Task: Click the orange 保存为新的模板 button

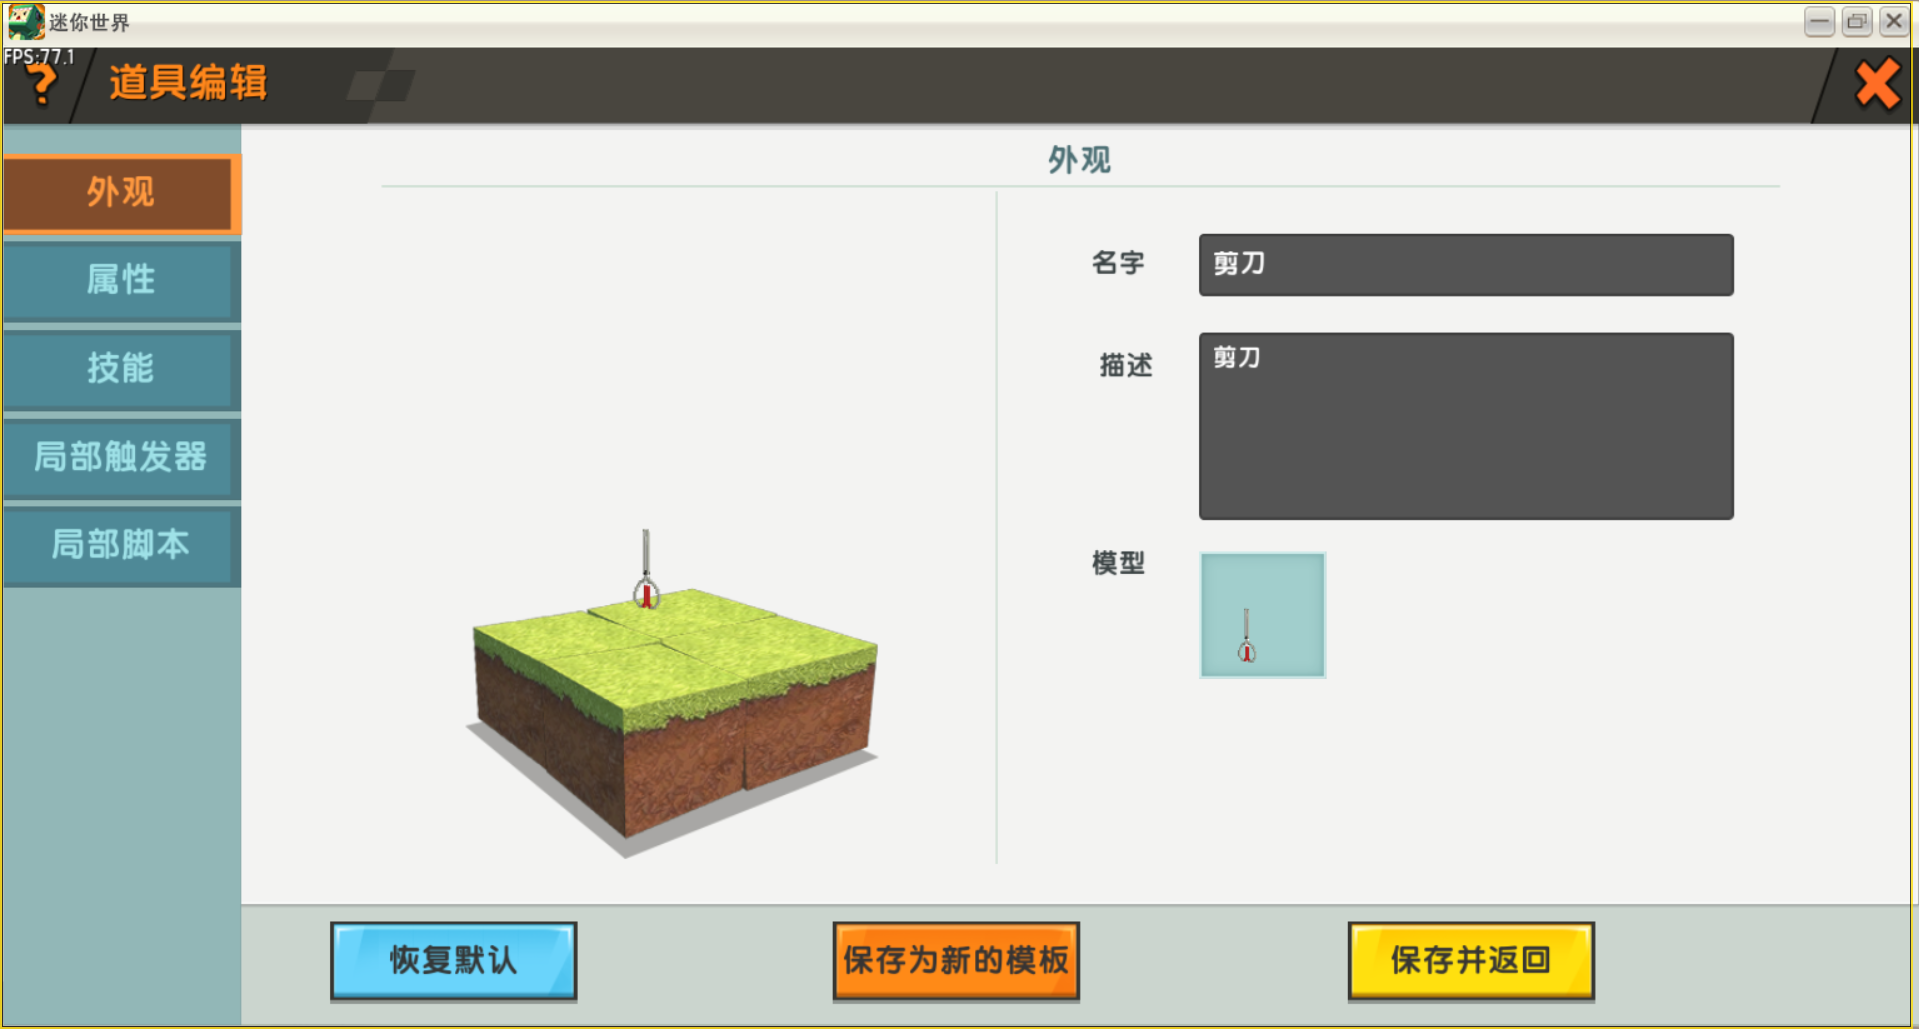Action: tap(955, 960)
